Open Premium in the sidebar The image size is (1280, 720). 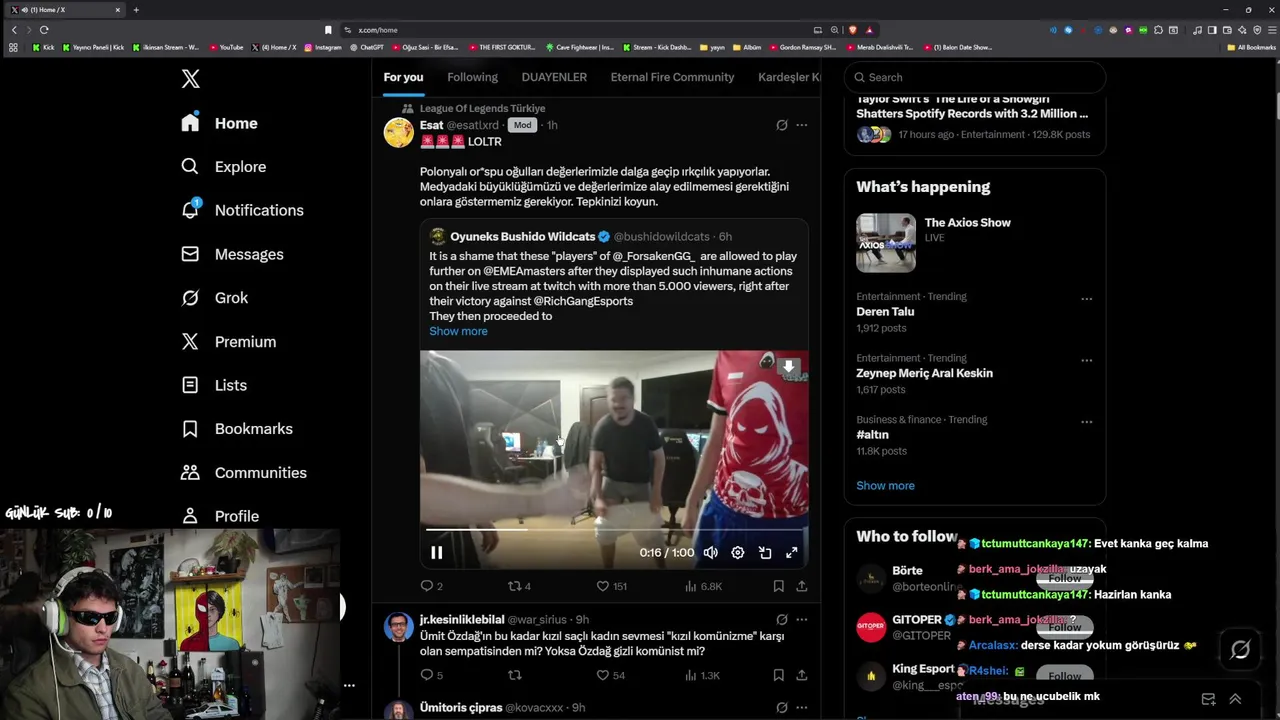tap(229, 342)
